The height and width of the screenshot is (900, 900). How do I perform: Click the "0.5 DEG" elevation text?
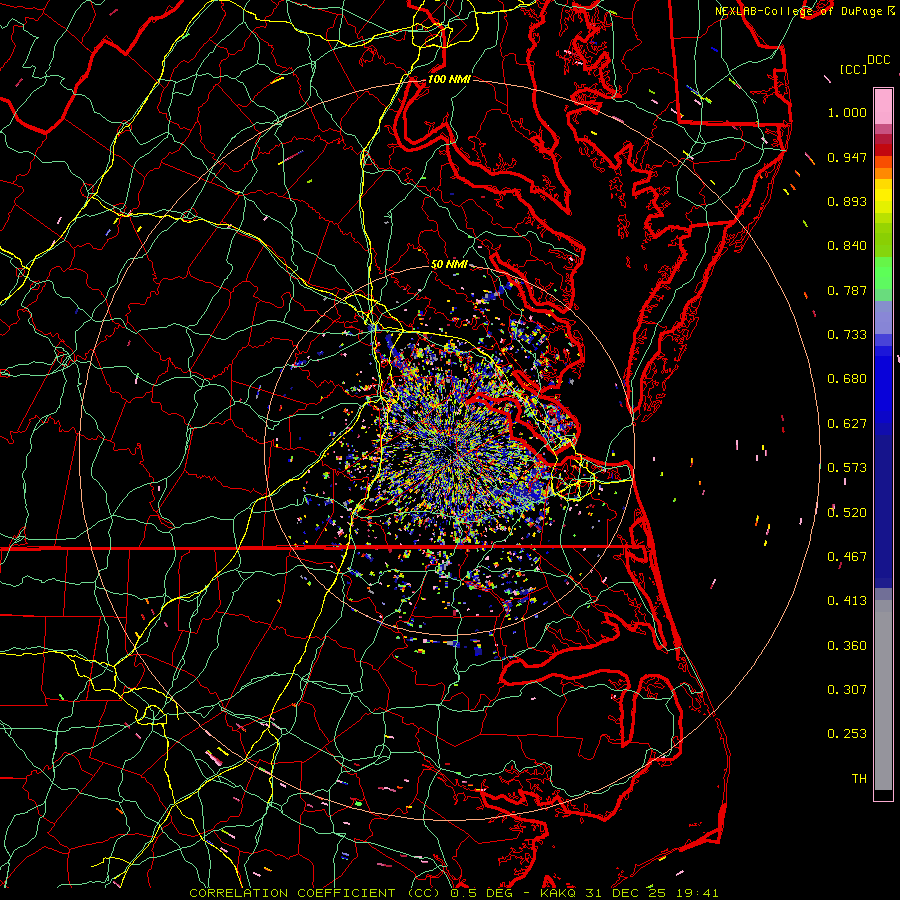481,893
